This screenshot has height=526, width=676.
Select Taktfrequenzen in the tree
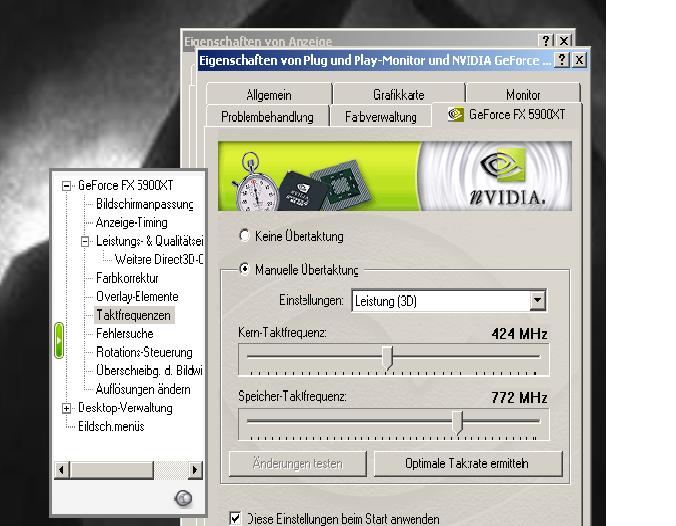point(134,315)
